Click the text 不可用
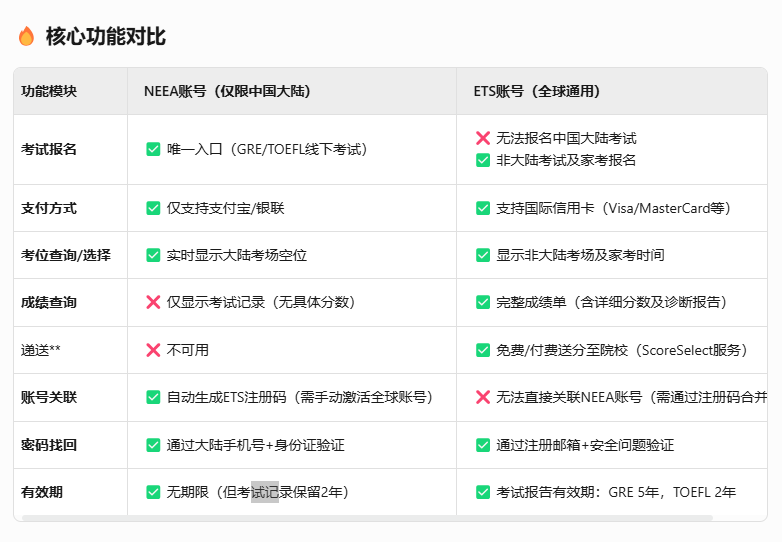The image size is (782, 542). (188, 350)
